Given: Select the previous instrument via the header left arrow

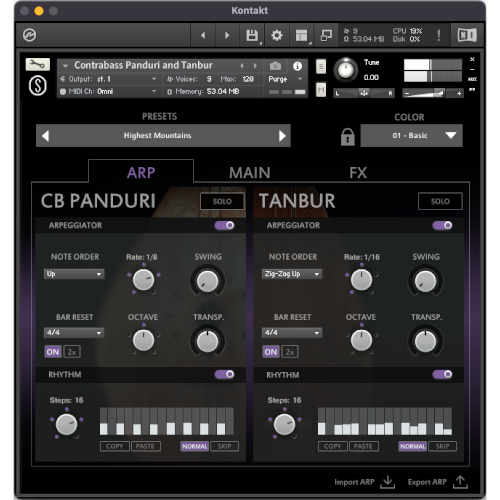Looking at the screenshot, I should (x=242, y=66).
